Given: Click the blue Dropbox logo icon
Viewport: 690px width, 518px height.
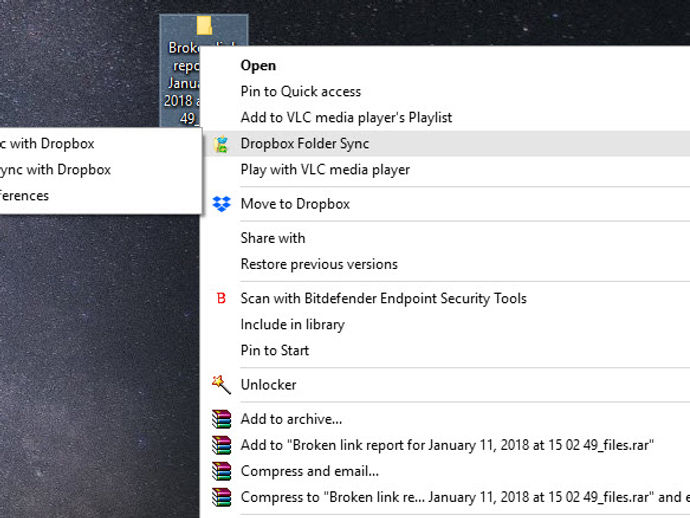Looking at the screenshot, I should tap(221, 204).
